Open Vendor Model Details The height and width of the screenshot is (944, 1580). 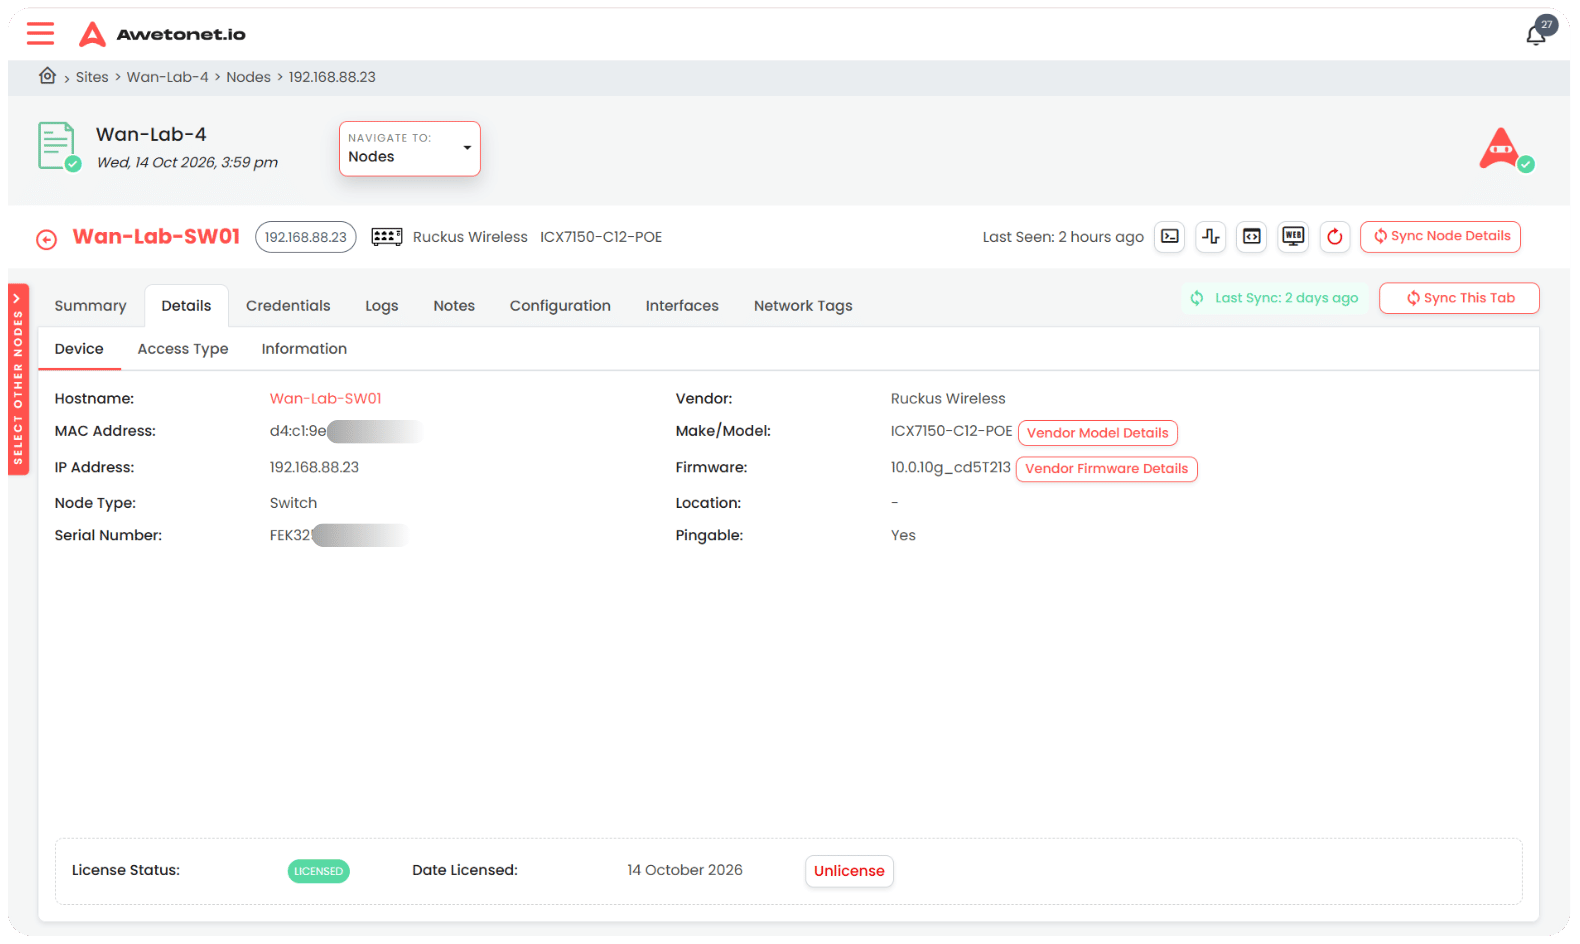(1098, 433)
